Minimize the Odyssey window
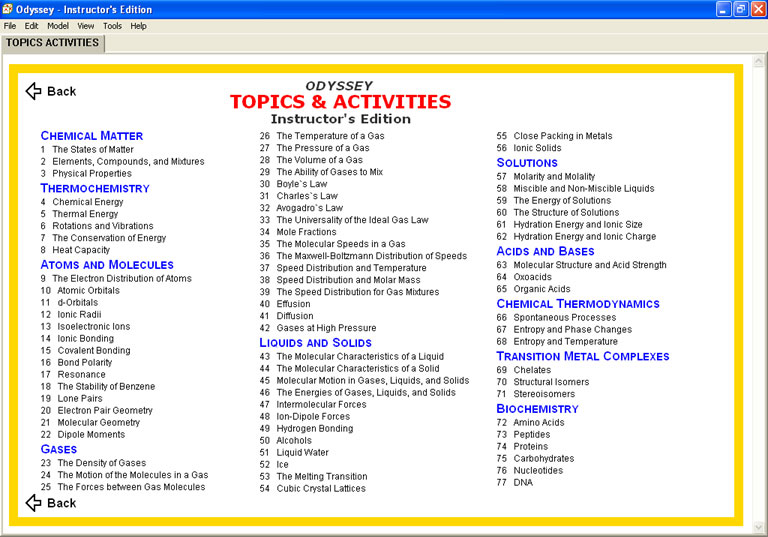Image resolution: width=768 pixels, height=537 pixels. click(723, 9)
